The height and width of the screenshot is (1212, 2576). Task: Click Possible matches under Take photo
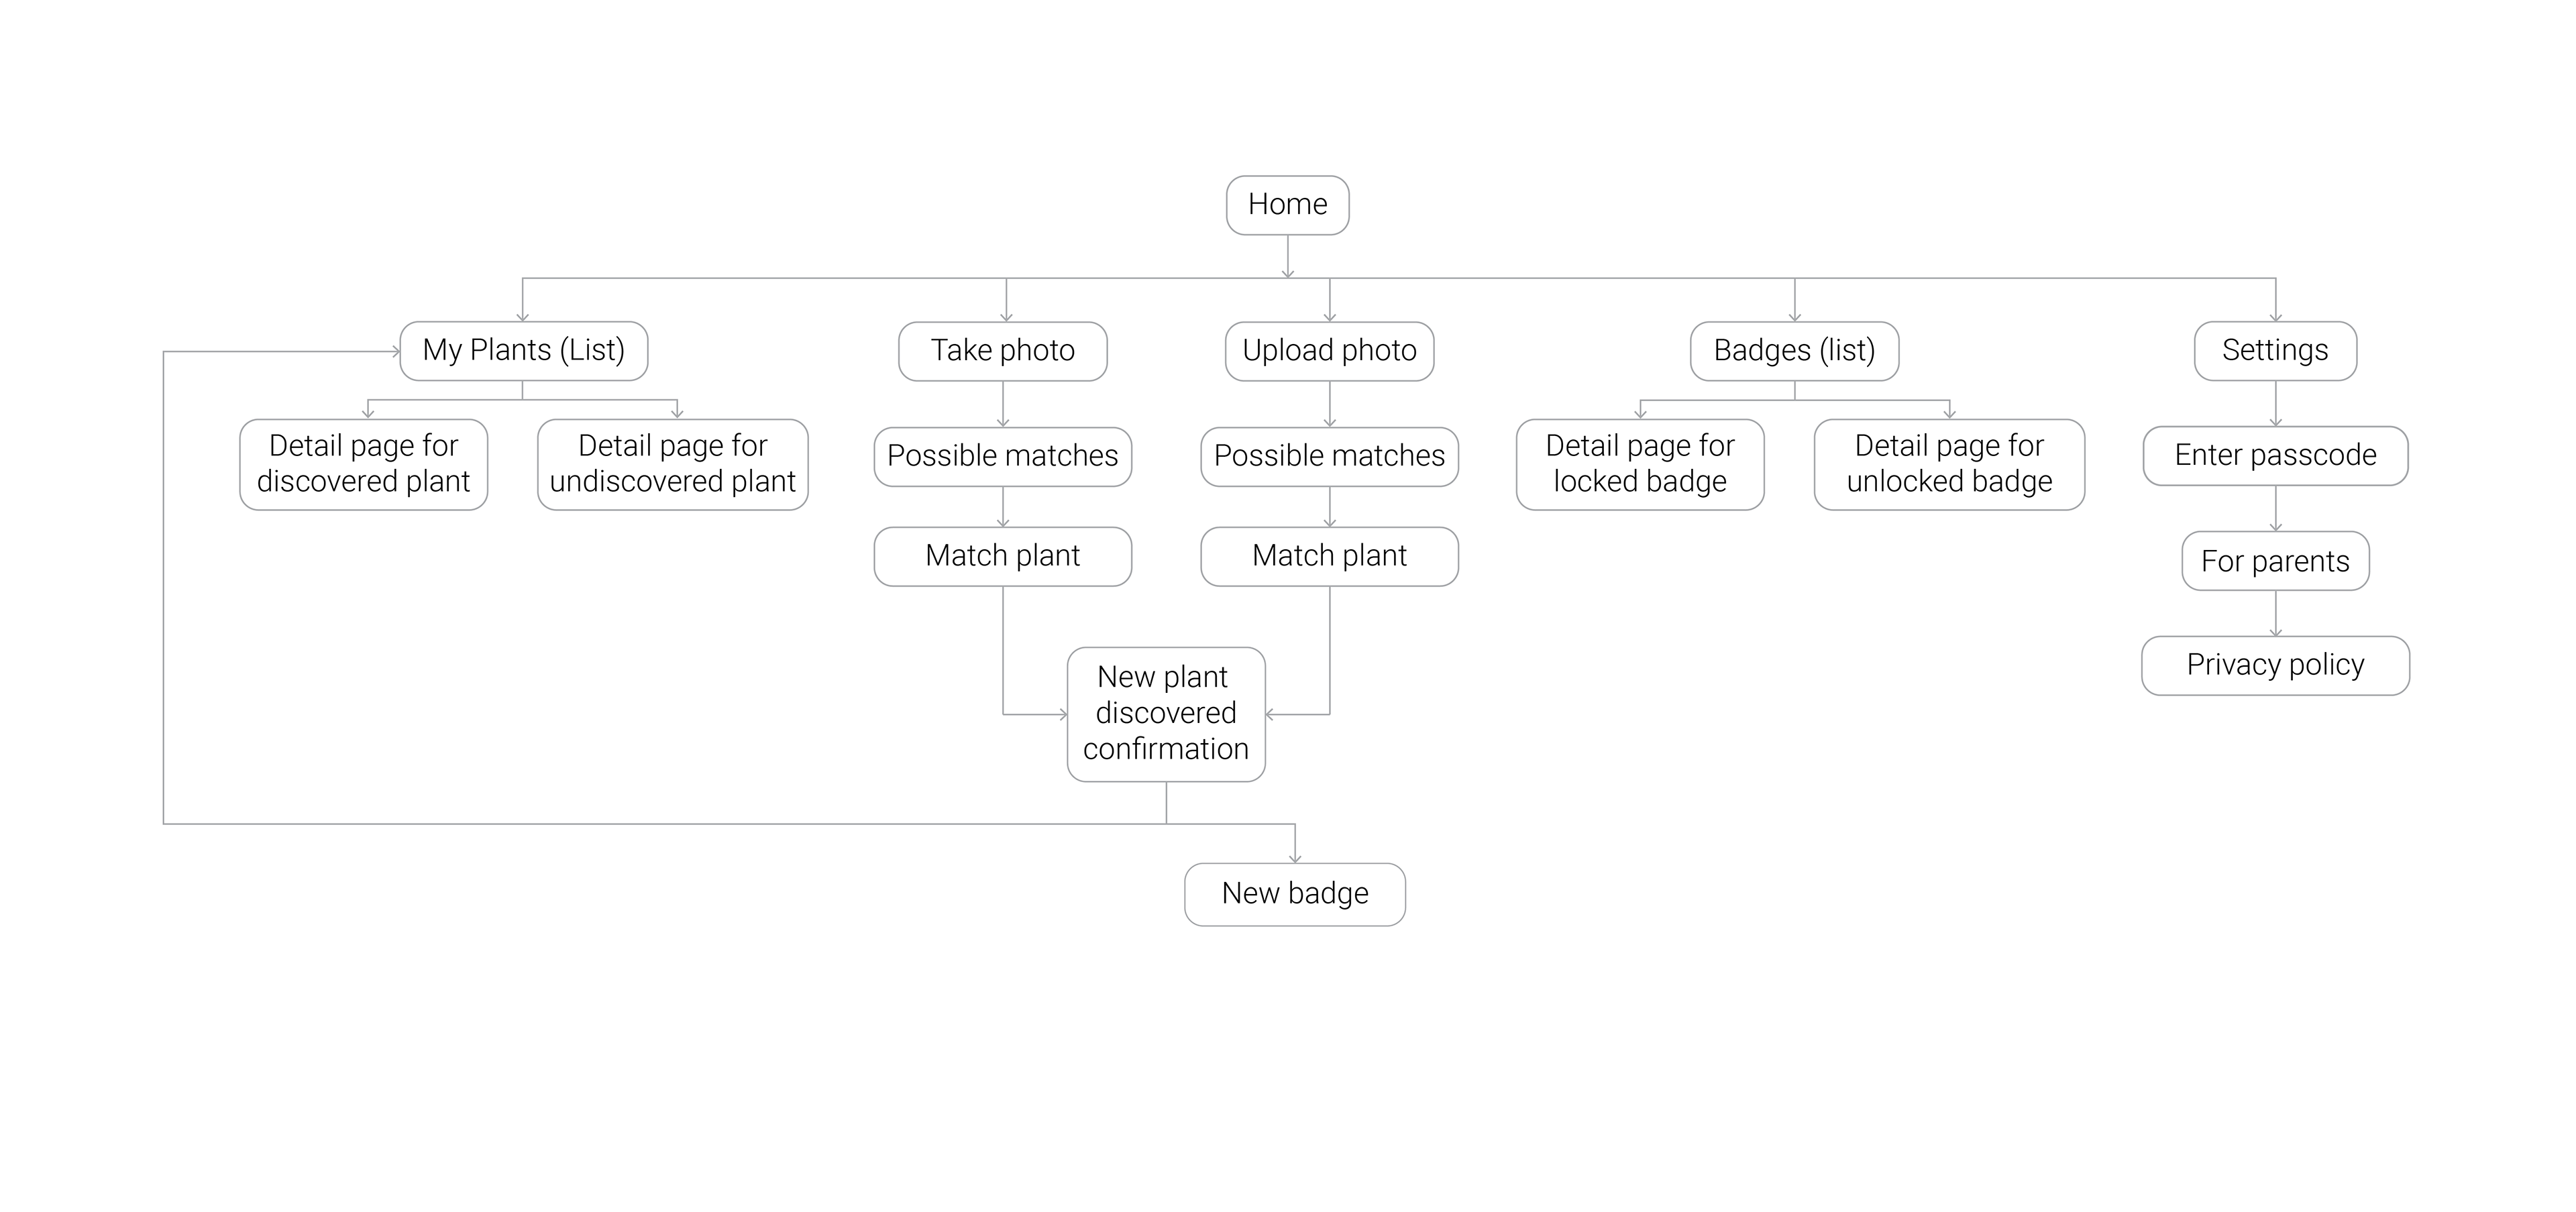[x=1002, y=456]
